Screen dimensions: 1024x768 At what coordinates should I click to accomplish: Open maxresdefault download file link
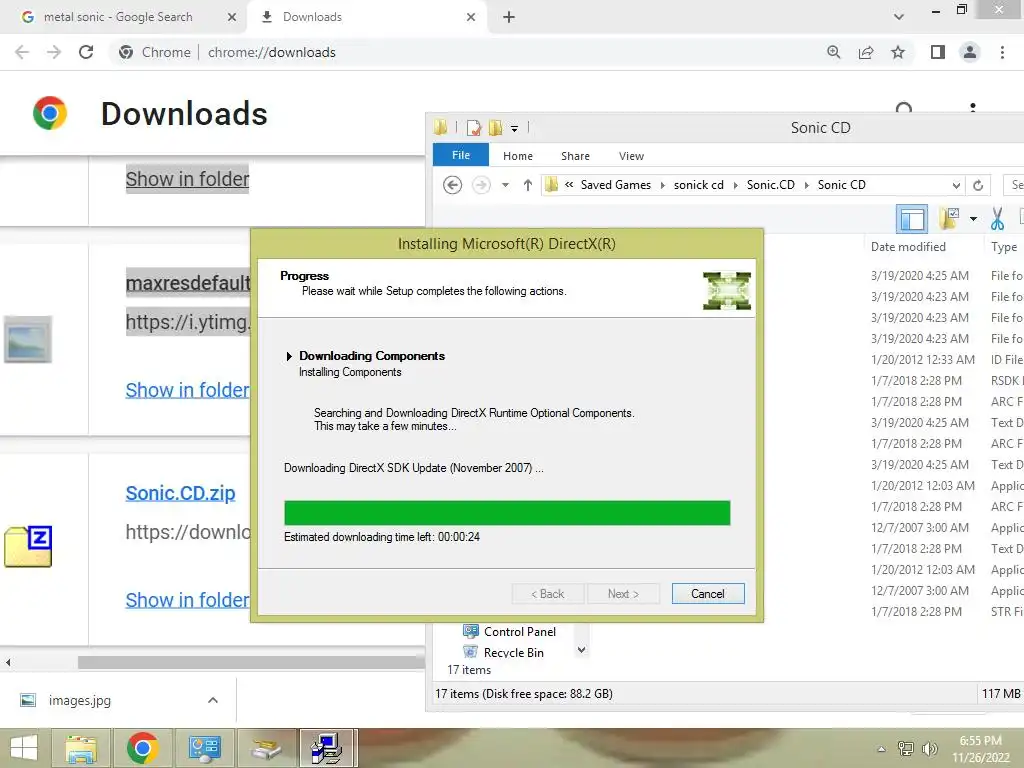pos(188,283)
